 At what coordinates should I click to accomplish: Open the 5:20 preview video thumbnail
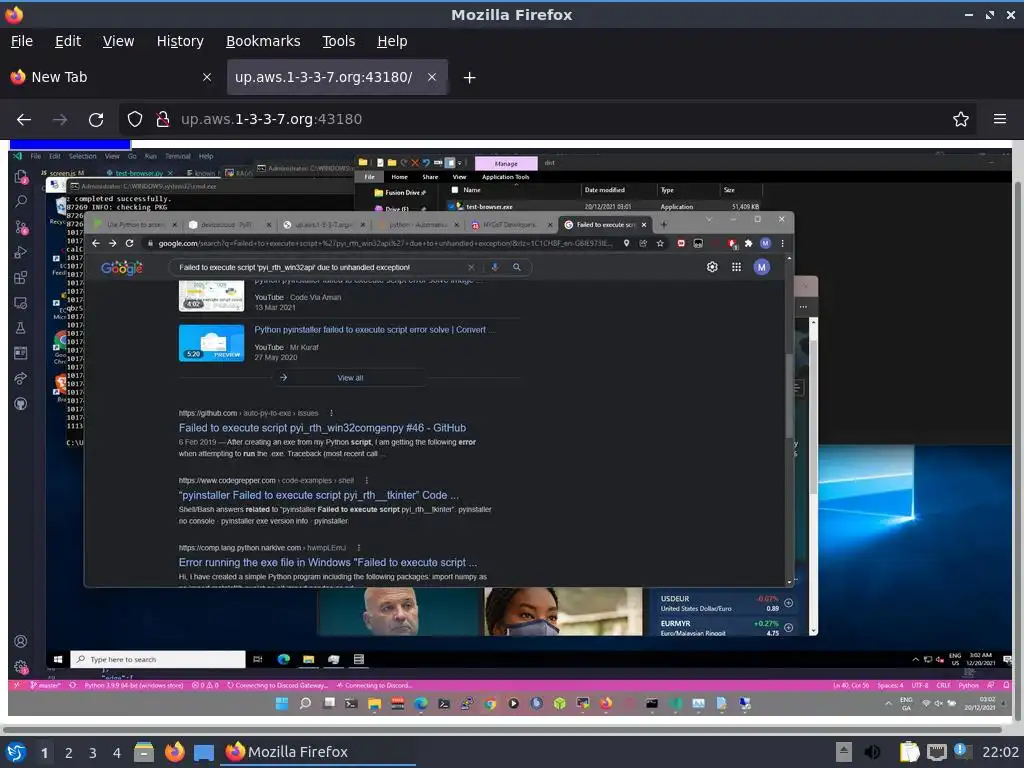coord(212,343)
